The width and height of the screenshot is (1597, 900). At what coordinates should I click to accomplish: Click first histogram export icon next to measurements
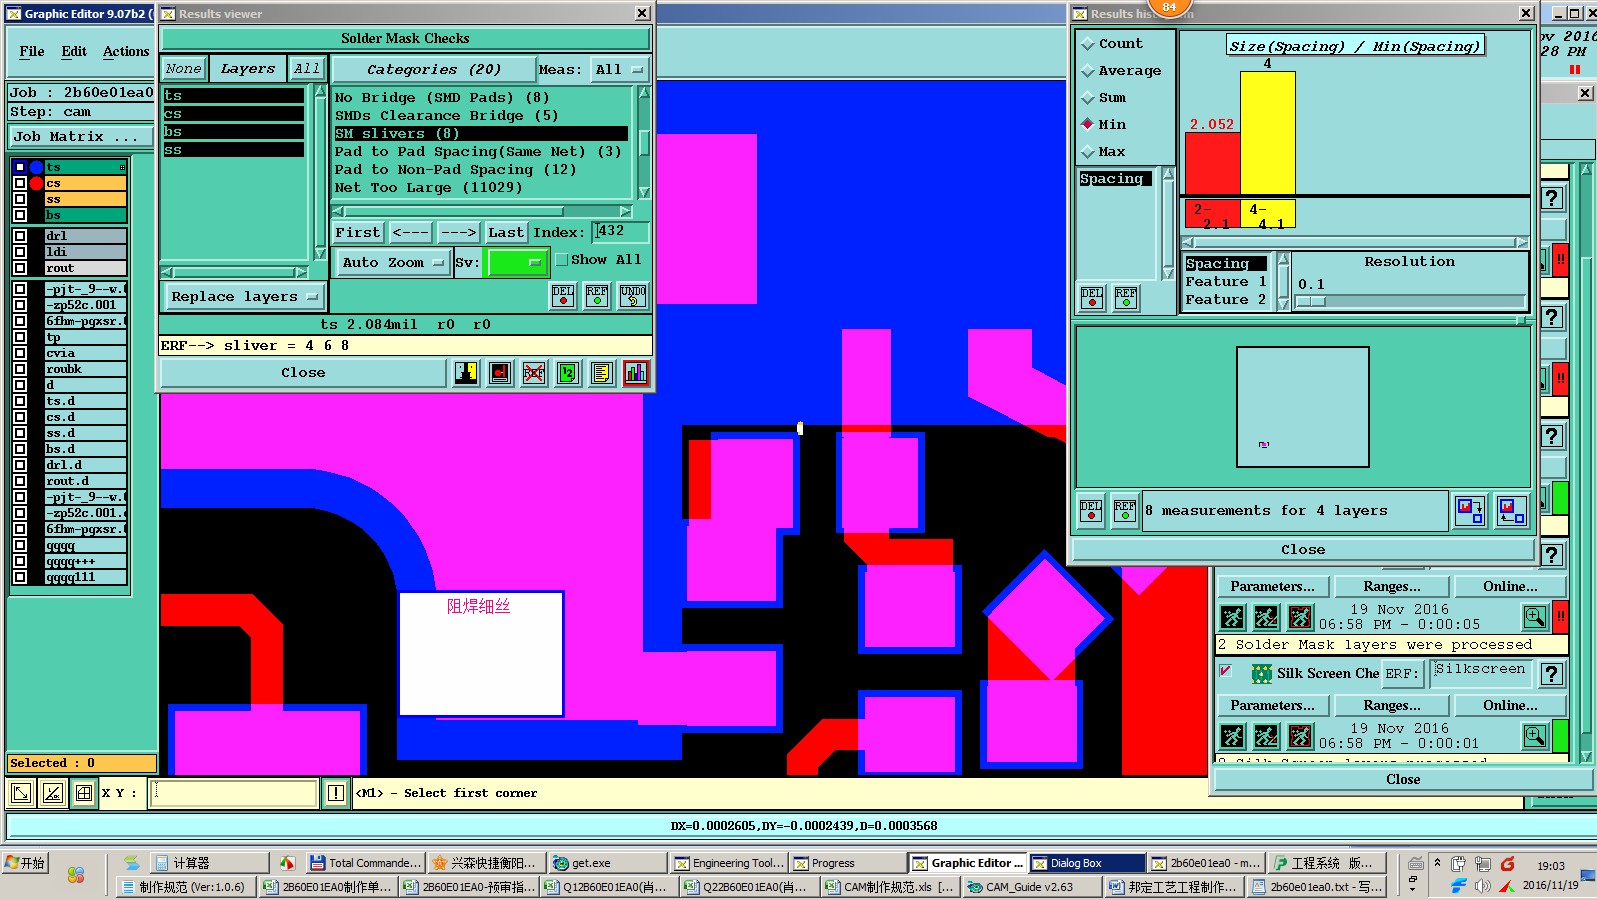1470,511
